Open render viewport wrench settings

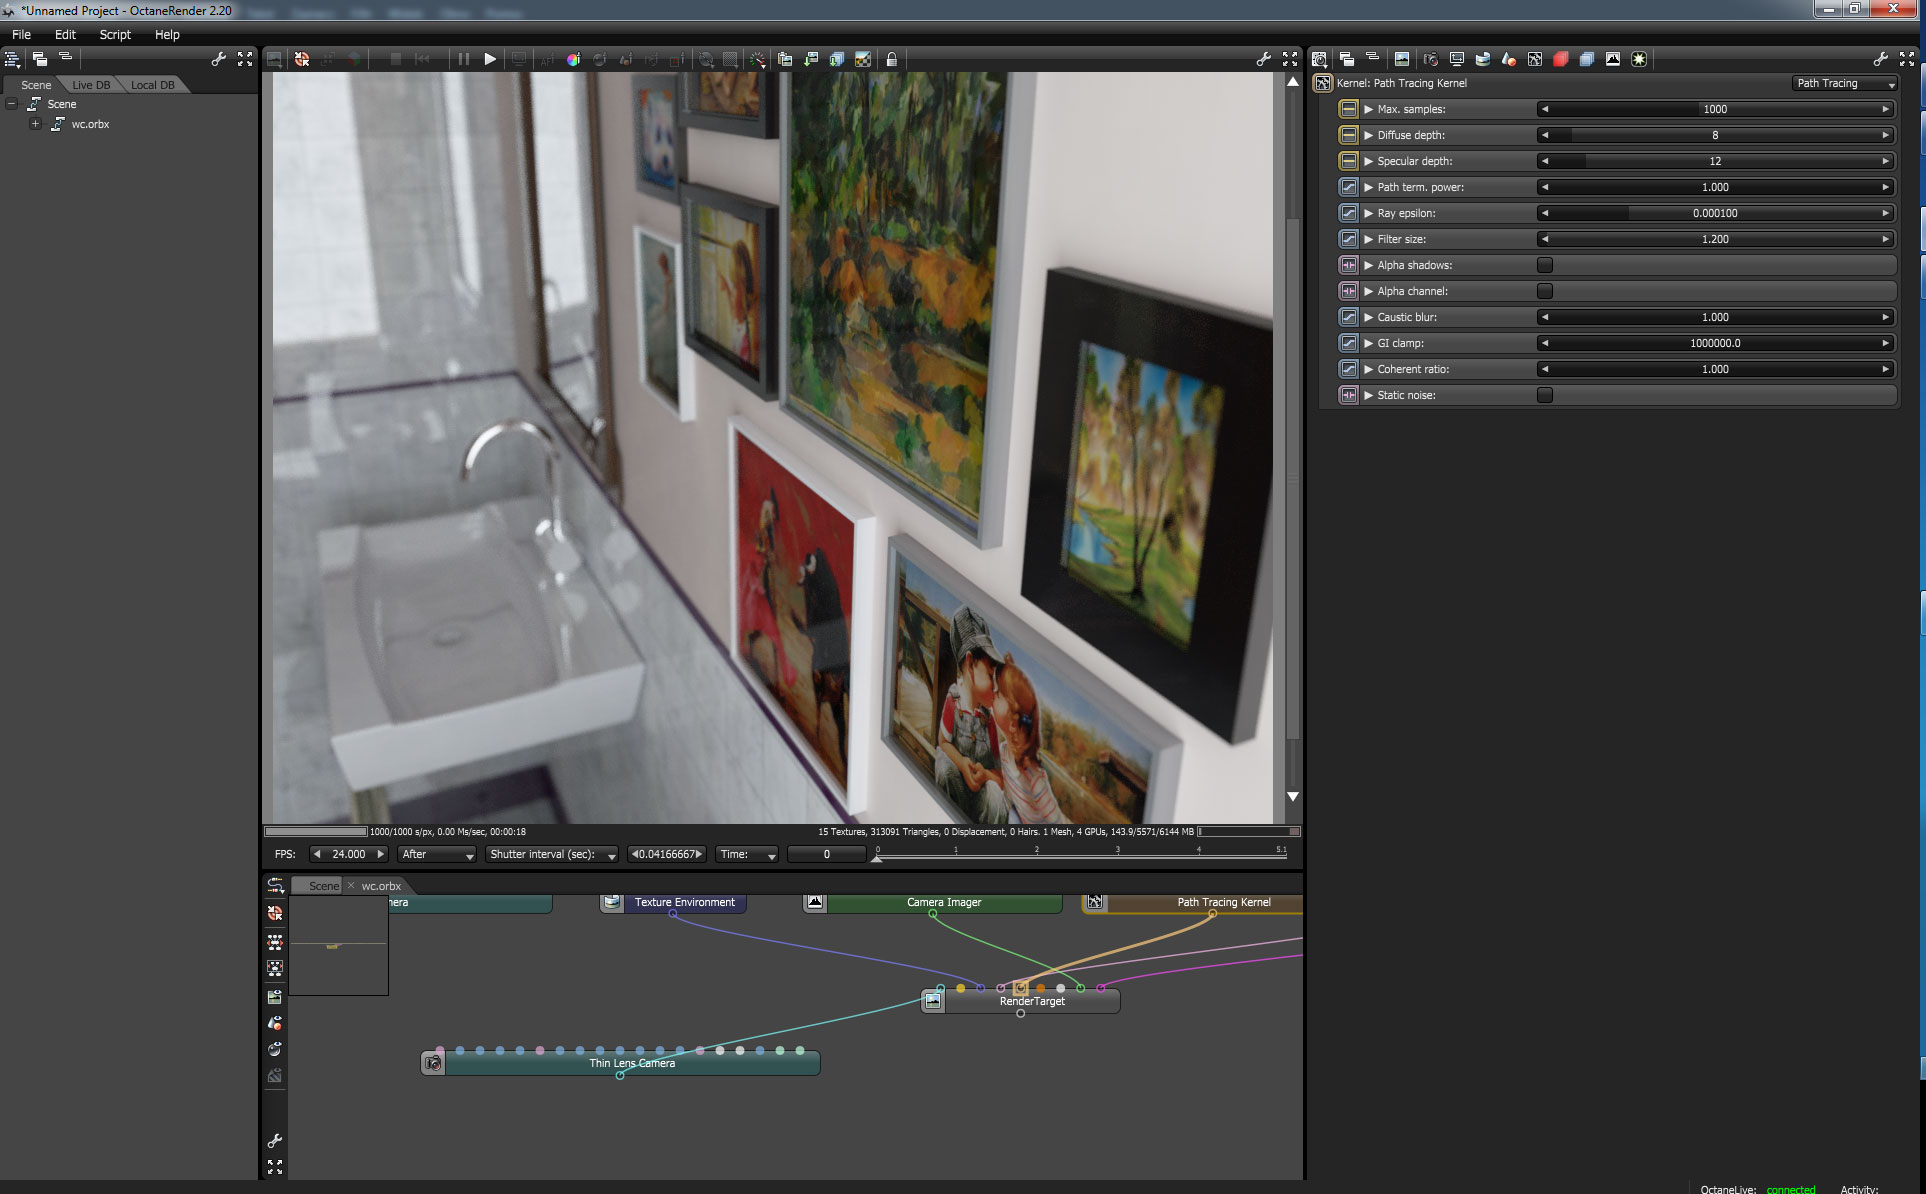pyautogui.click(x=1263, y=60)
